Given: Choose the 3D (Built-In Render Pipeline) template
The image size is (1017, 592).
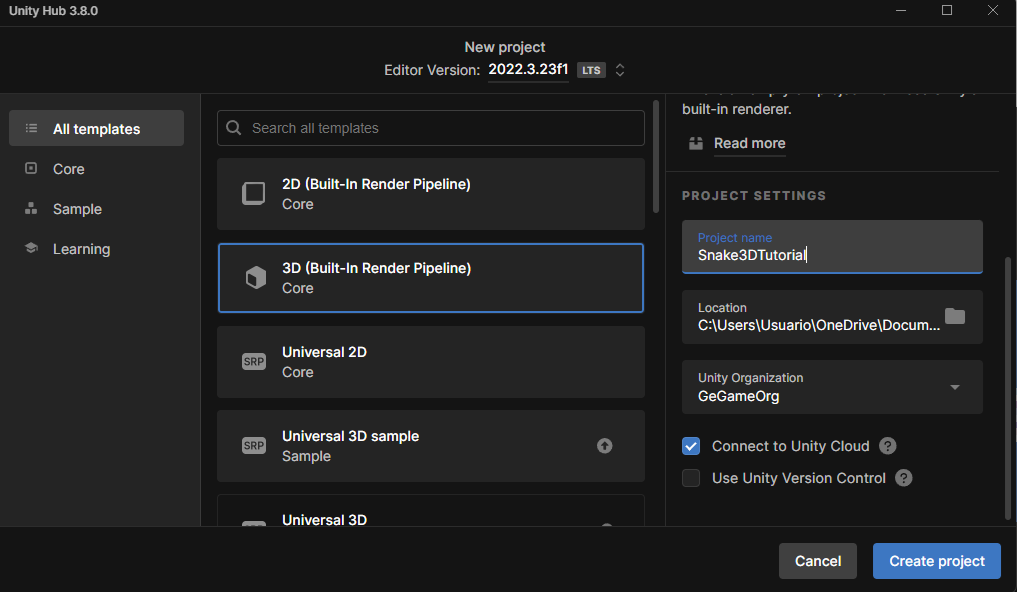Looking at the screenshot, I should tap(431, 278).
